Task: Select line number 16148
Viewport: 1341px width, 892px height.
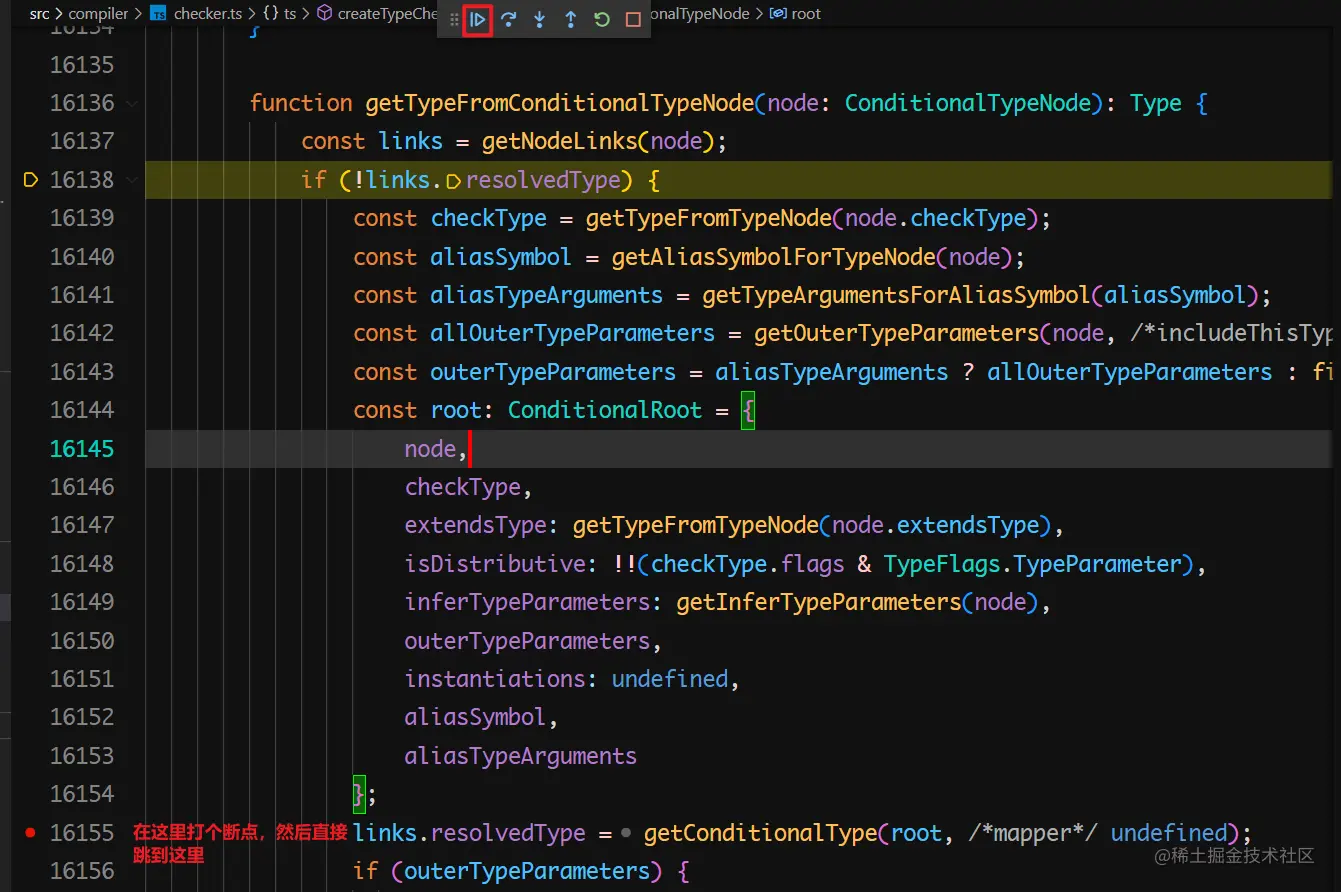Action: pos(82,564)
